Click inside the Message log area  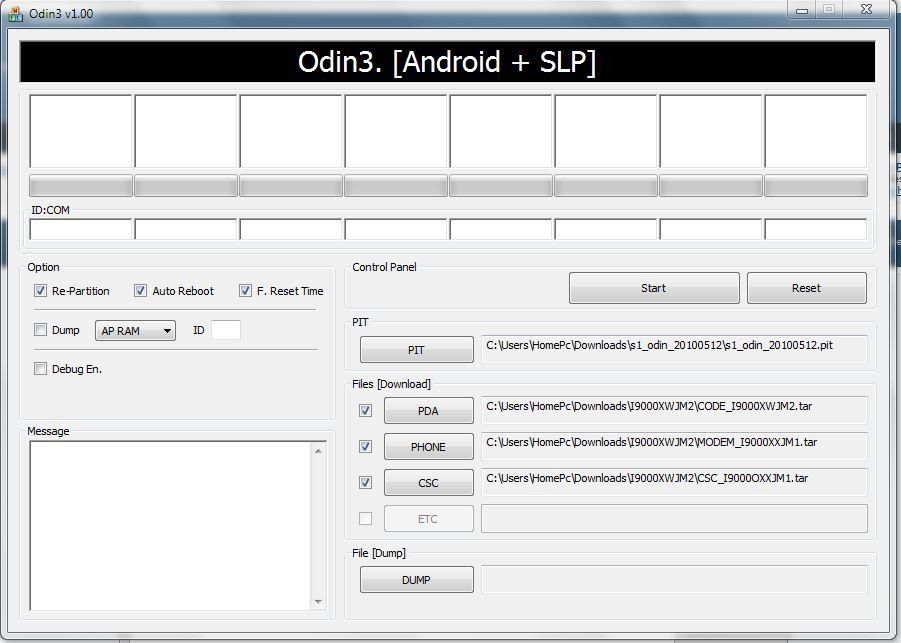click(x=171, y=526)
